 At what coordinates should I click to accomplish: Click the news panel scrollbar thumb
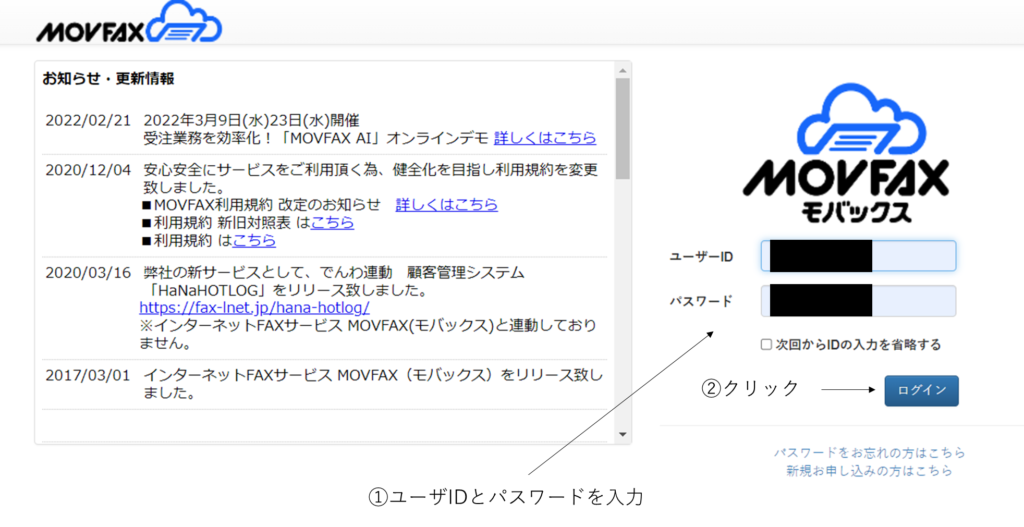622,128
